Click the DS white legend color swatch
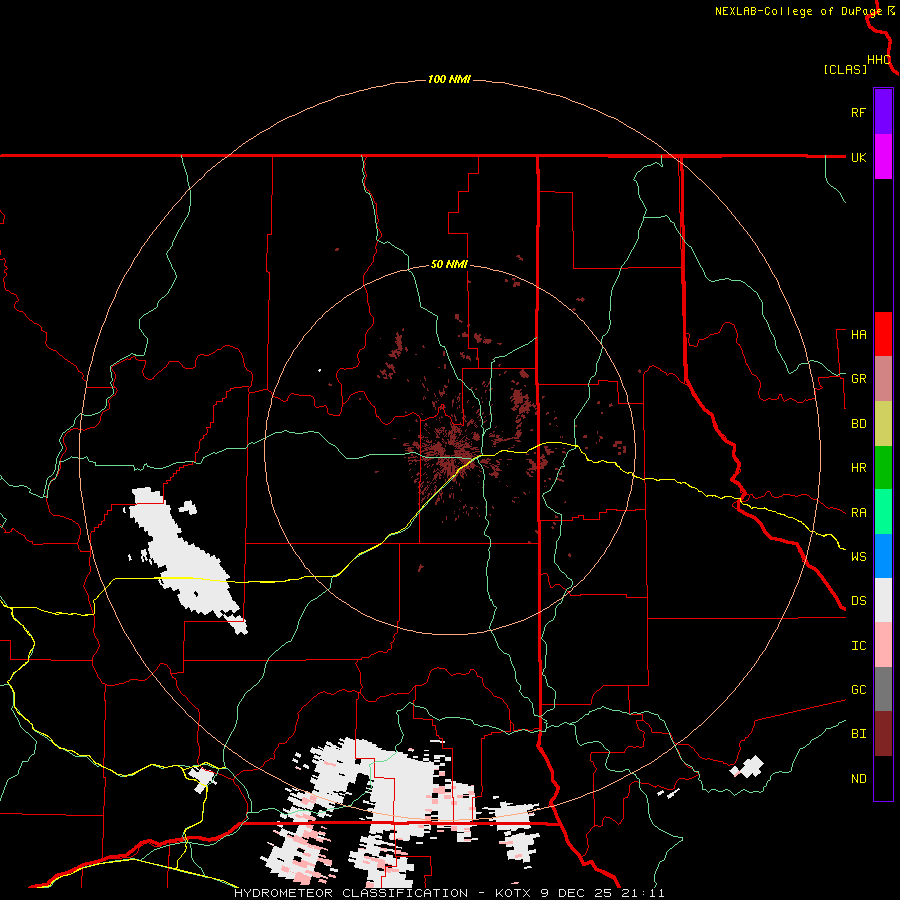The height and width of the screenshot is (900, 900). tap(883, 600)
